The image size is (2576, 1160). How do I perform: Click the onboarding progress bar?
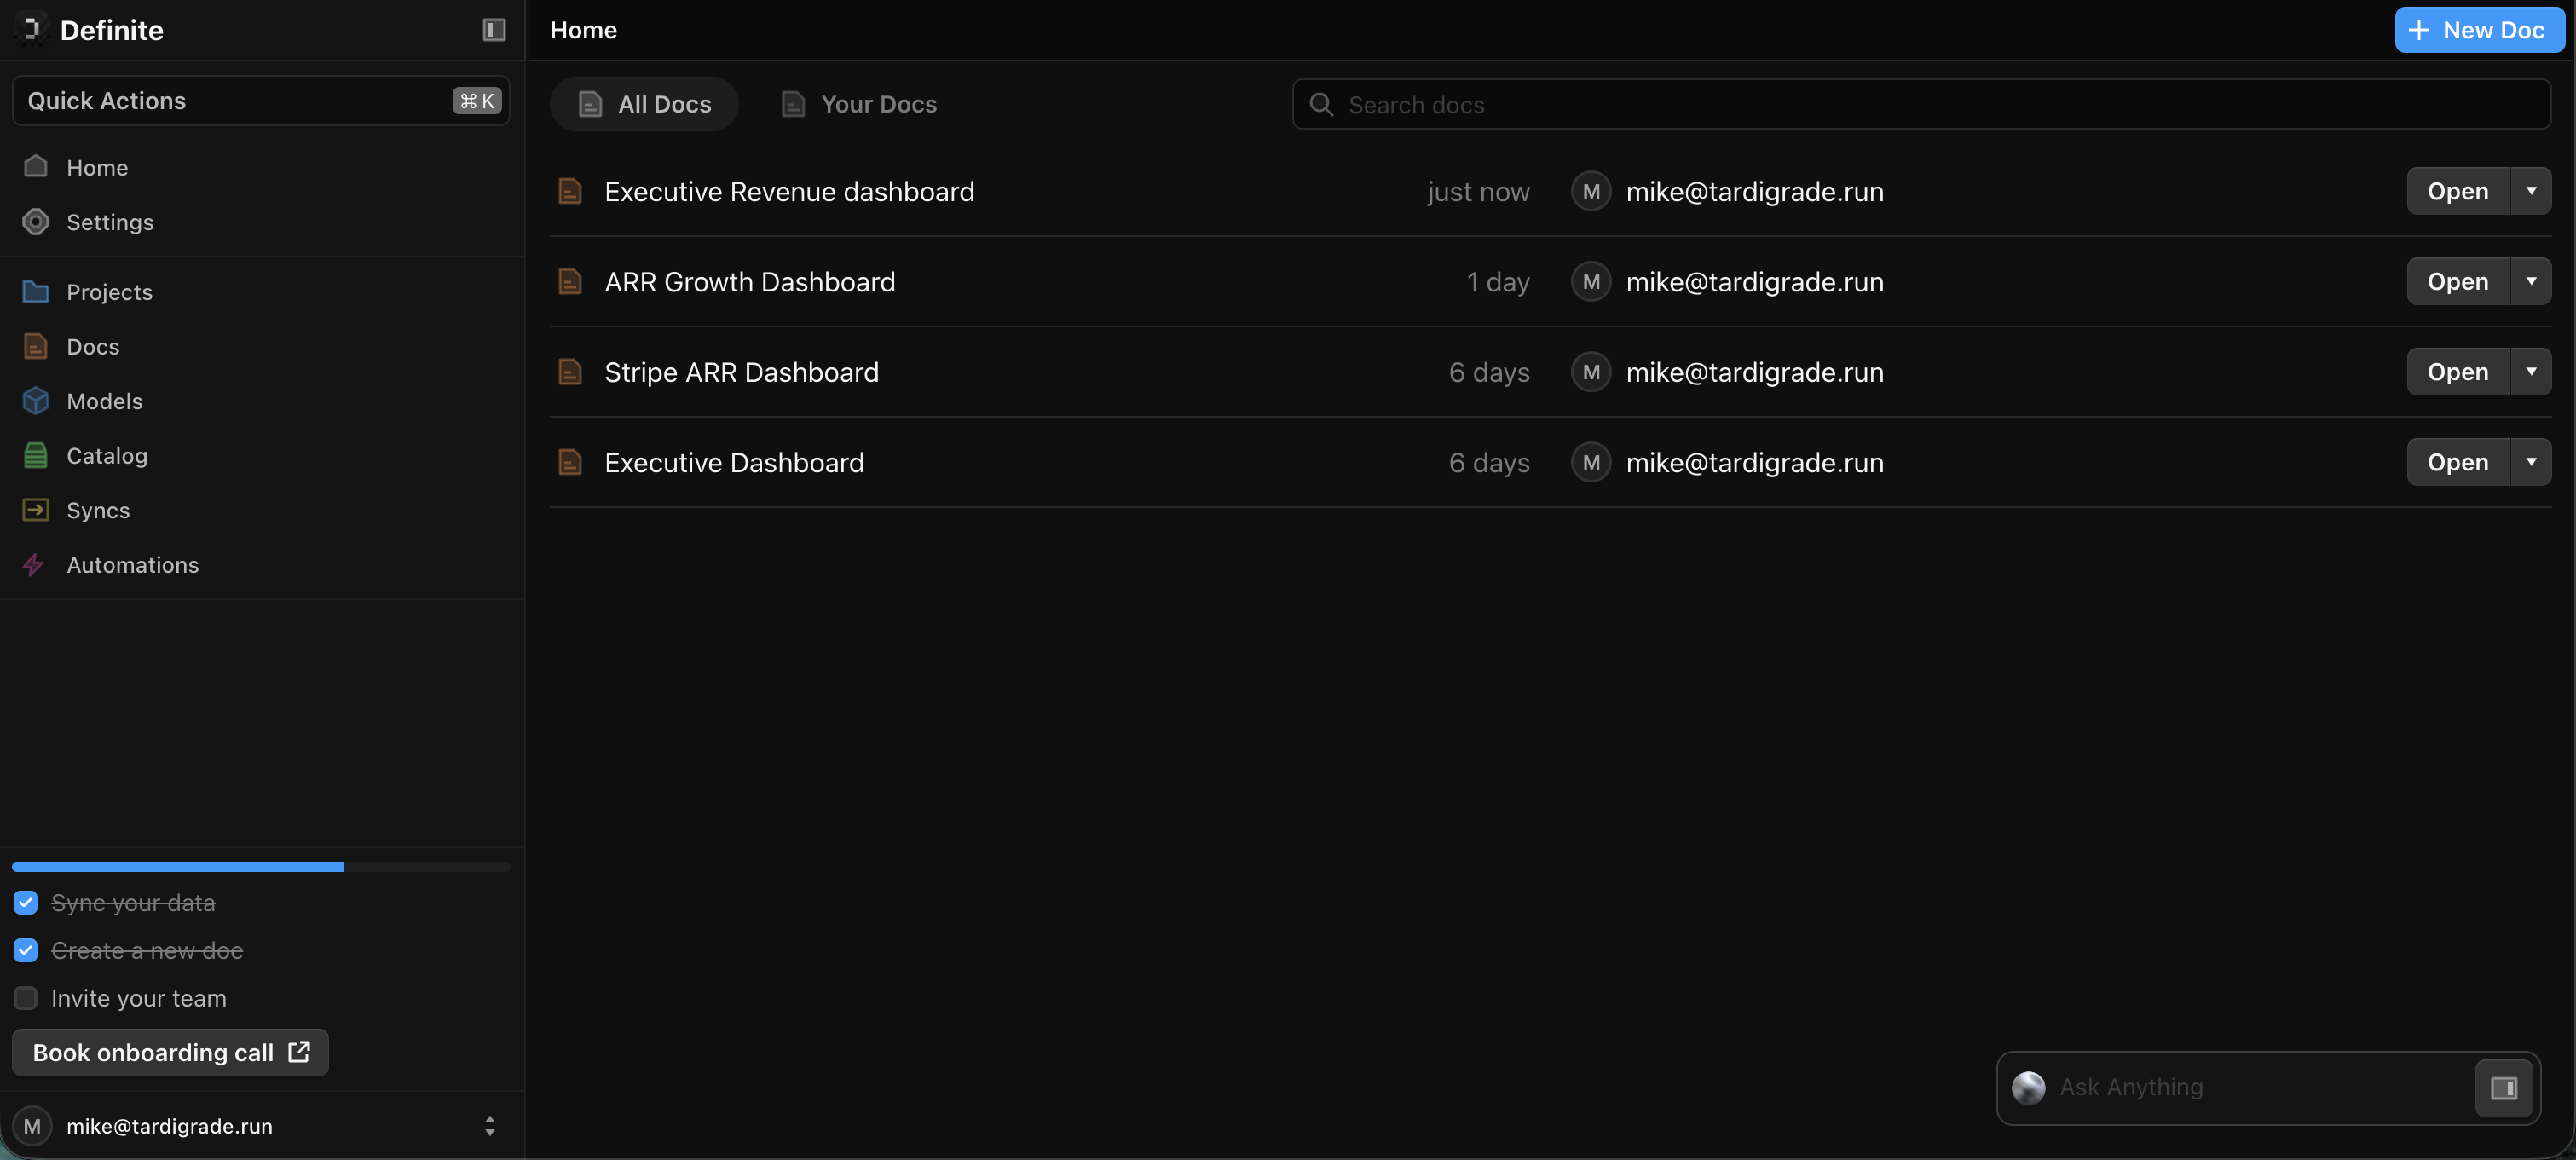coord(259,866)
